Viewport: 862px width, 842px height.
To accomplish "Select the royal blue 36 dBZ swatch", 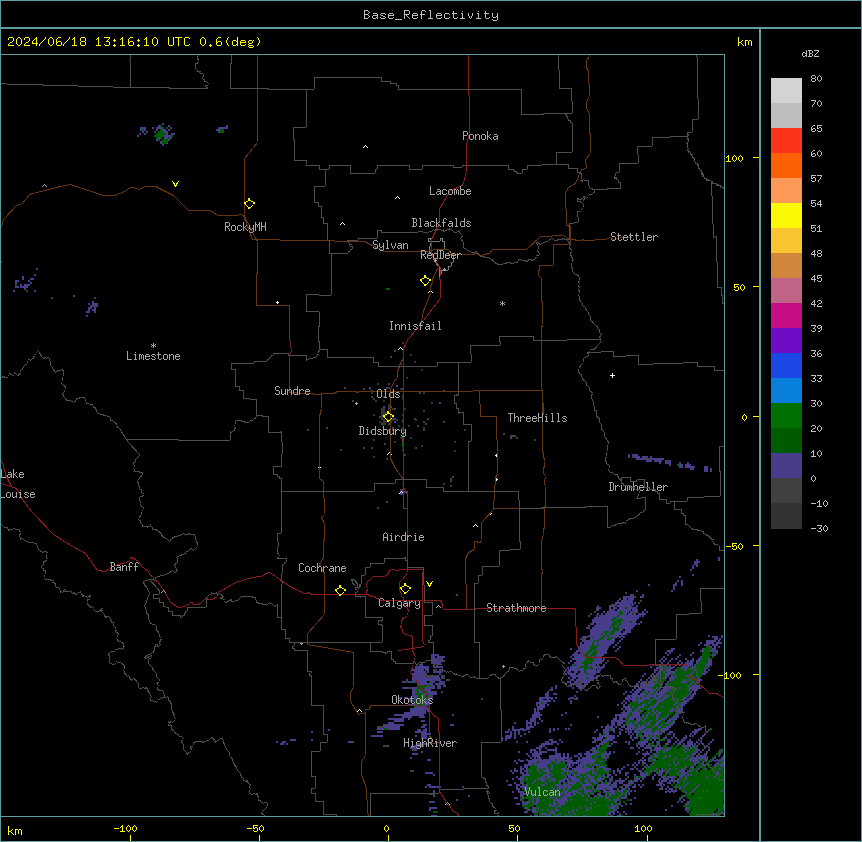I will (x=786, y=365).
